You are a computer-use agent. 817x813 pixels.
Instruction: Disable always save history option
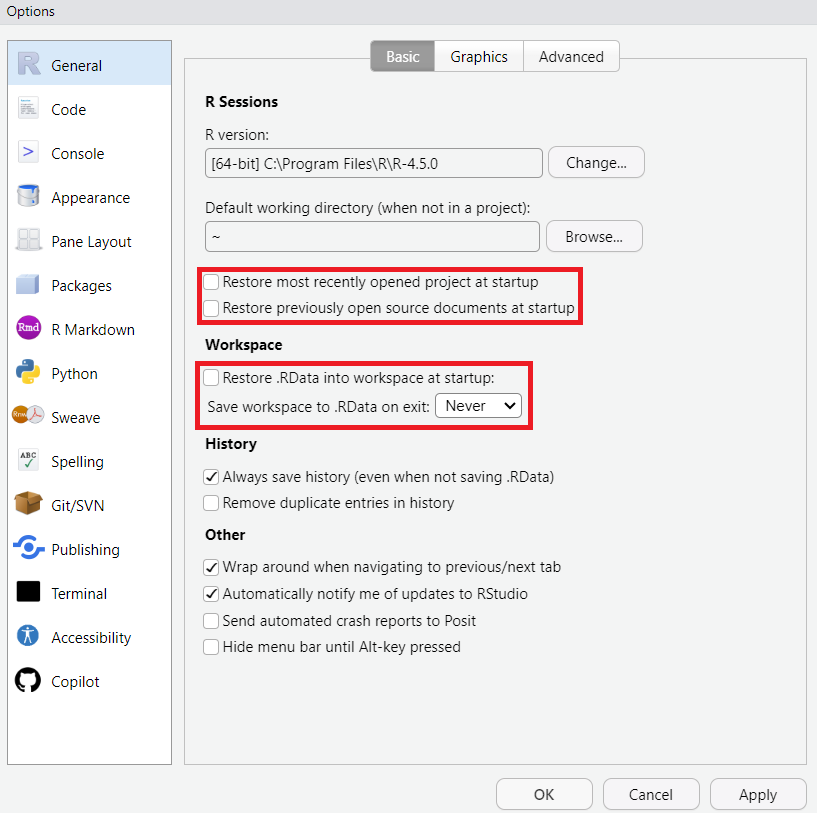(x=211, y=477)
